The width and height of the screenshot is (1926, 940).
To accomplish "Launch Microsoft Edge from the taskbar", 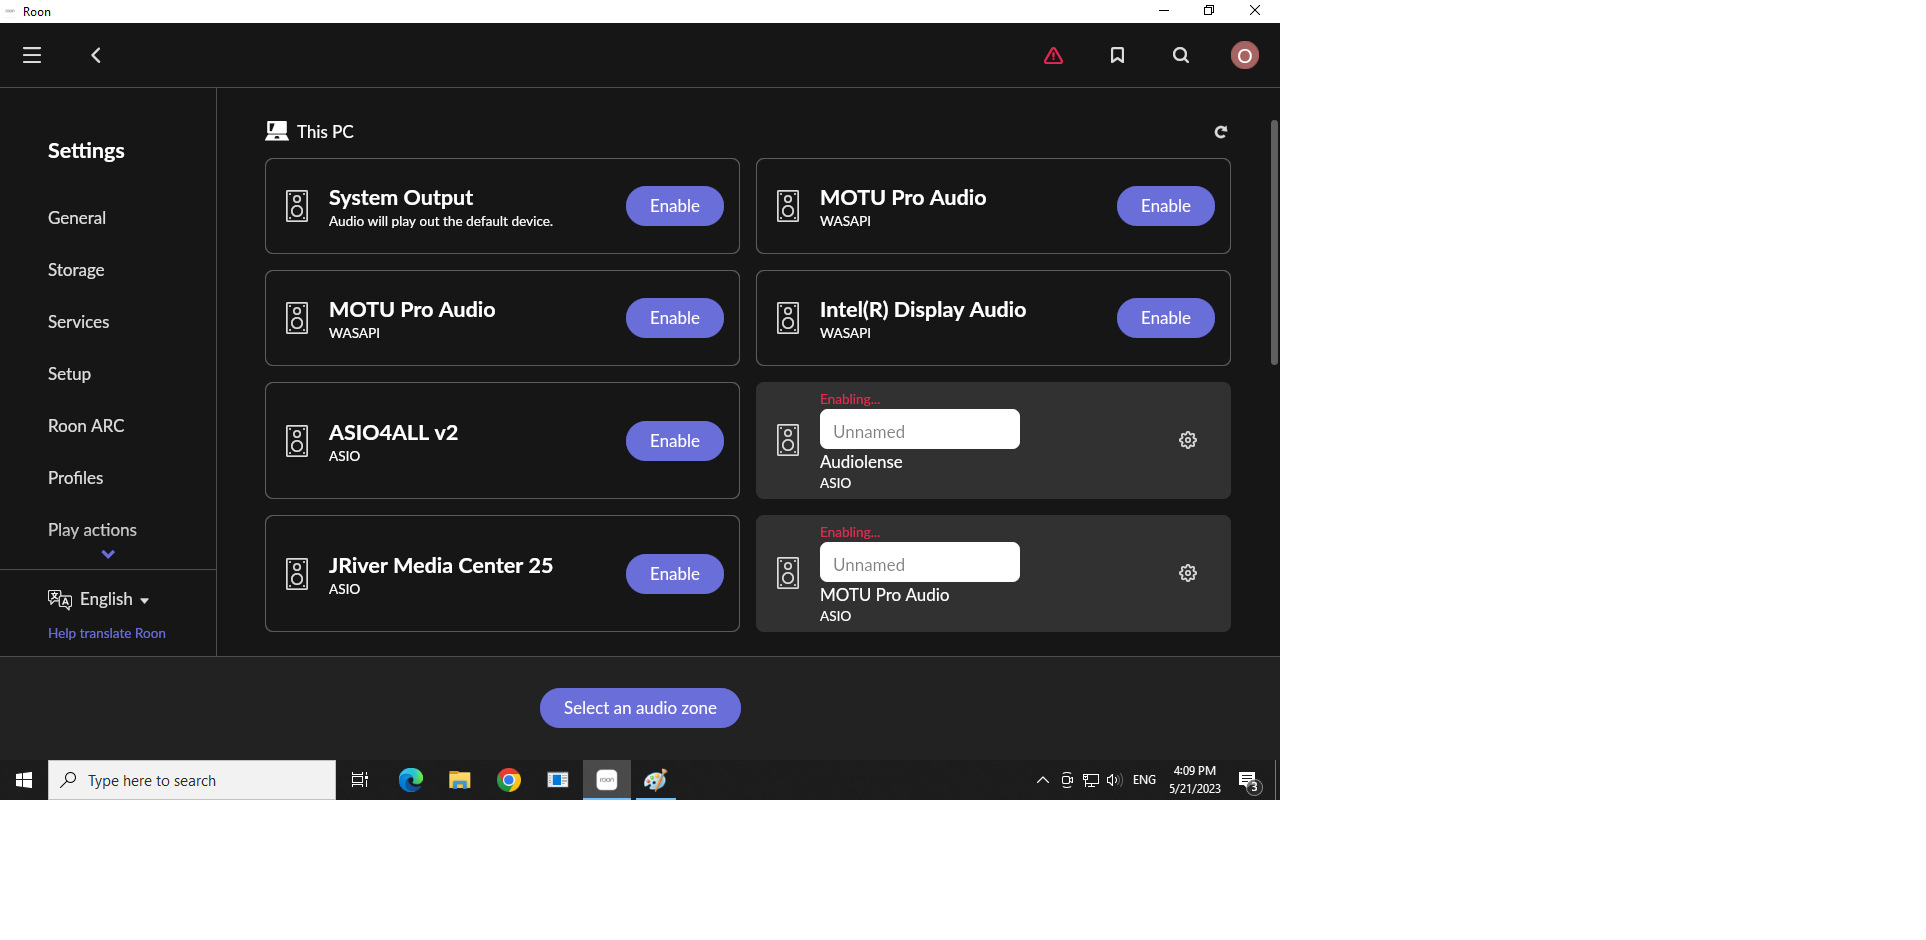I will click(410, 780).
